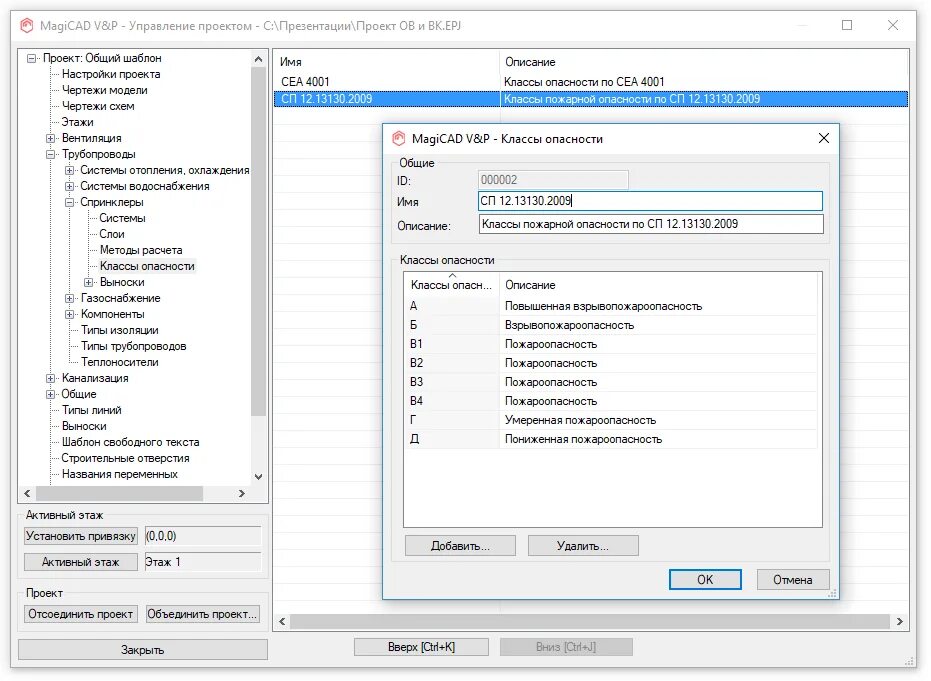931x681 pixels.
Task: Click the Удалить... button in dialog
Action: (583, 546)
